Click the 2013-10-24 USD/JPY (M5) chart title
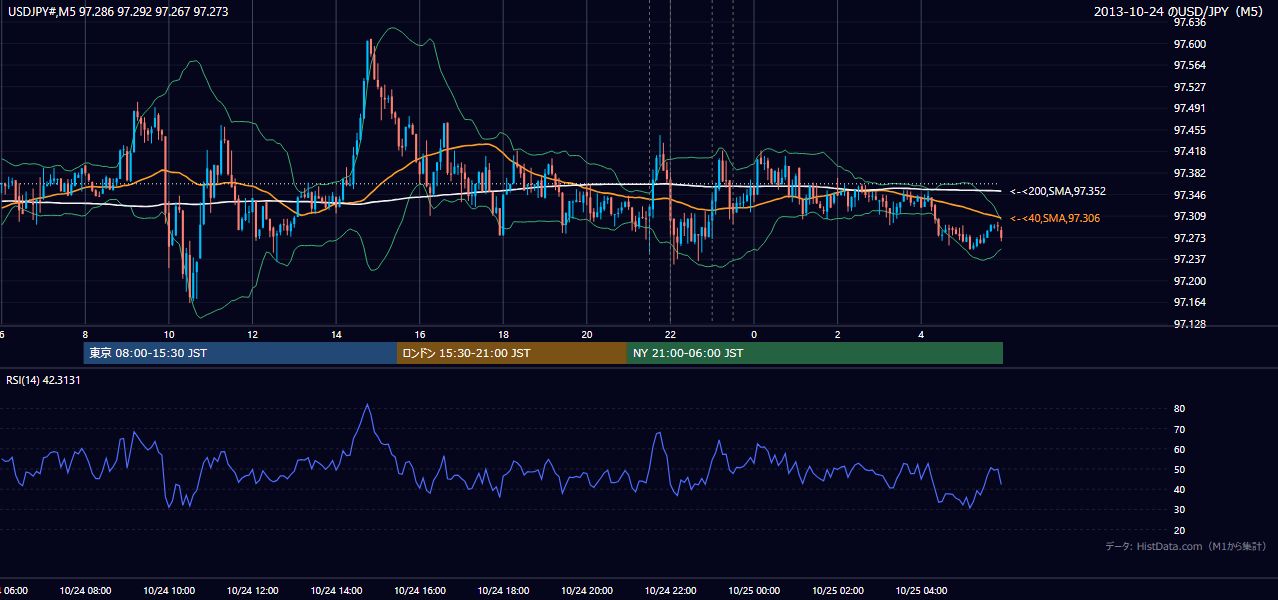 point(1180,12)
